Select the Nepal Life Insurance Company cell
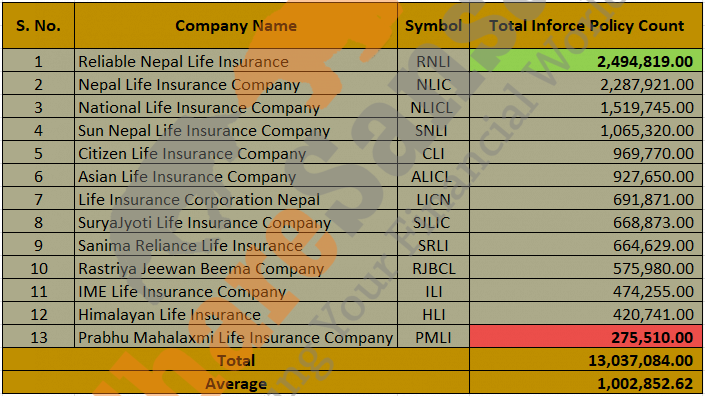 (236, 84)
